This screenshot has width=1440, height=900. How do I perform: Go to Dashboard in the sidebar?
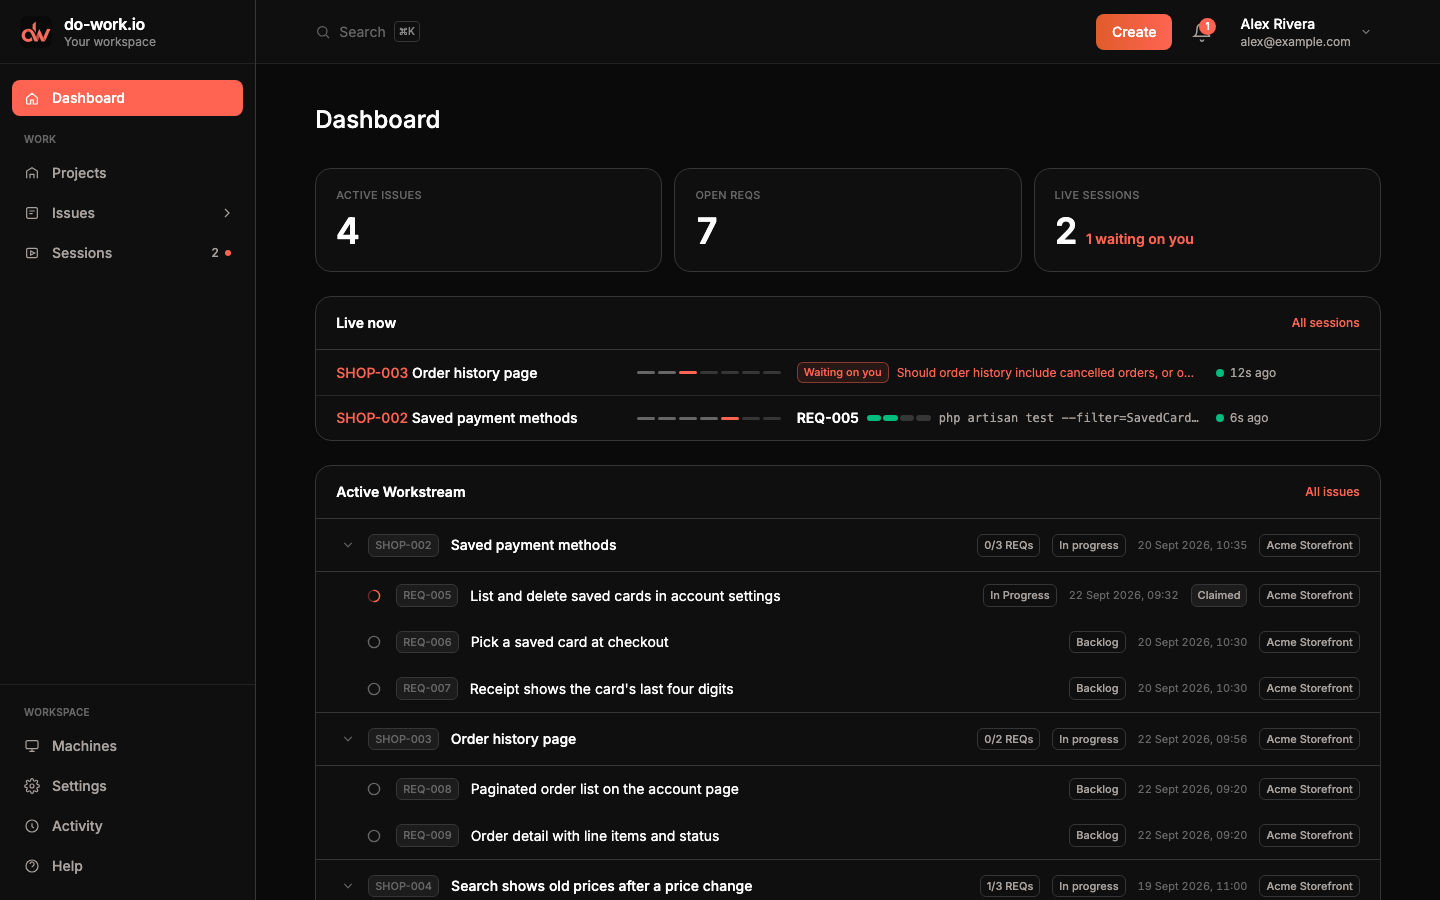(127, 98)
